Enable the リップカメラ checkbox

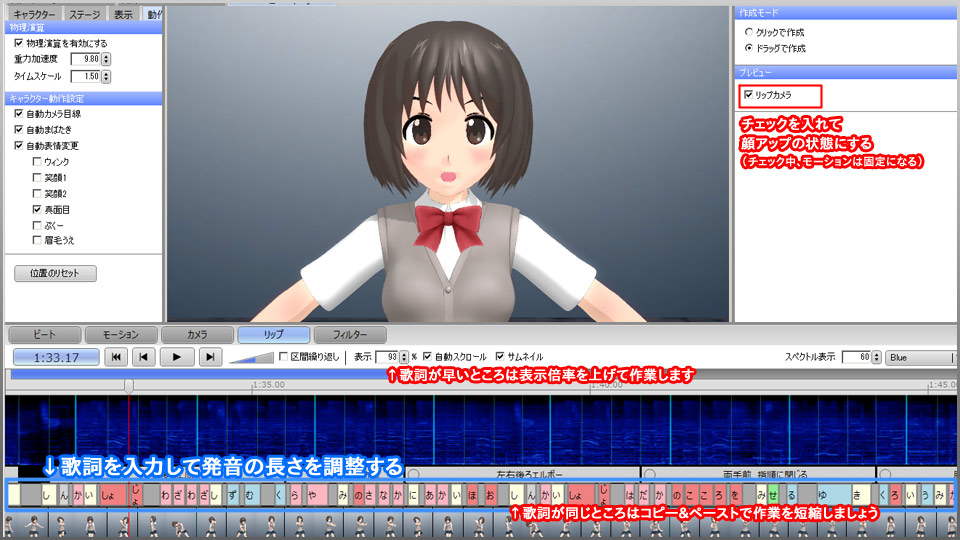[748, 95]
